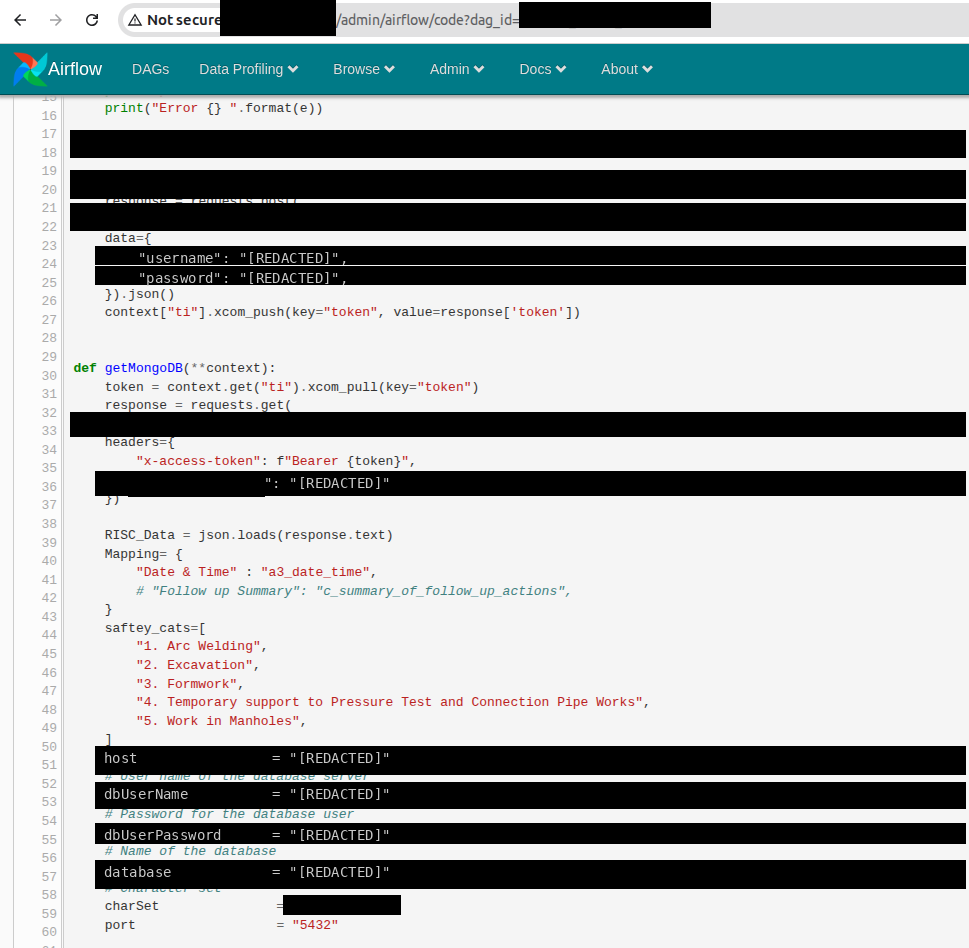
Task: Click the port "5432" value
Action: (315, 925)
